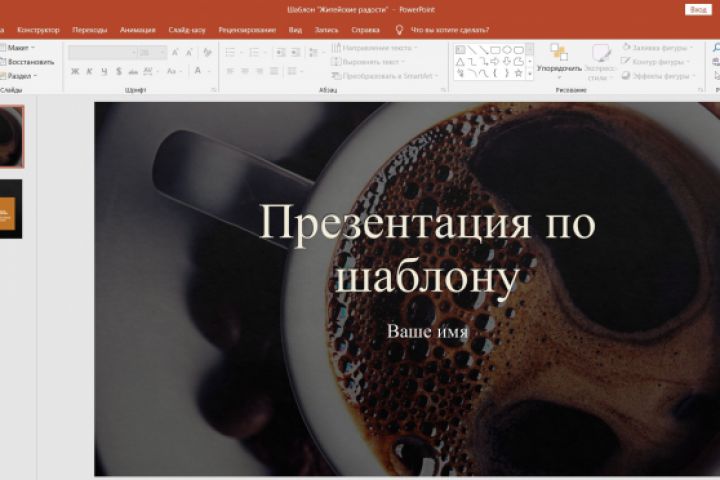
Task: Open the columns dropdown
Action: point(294,71)
